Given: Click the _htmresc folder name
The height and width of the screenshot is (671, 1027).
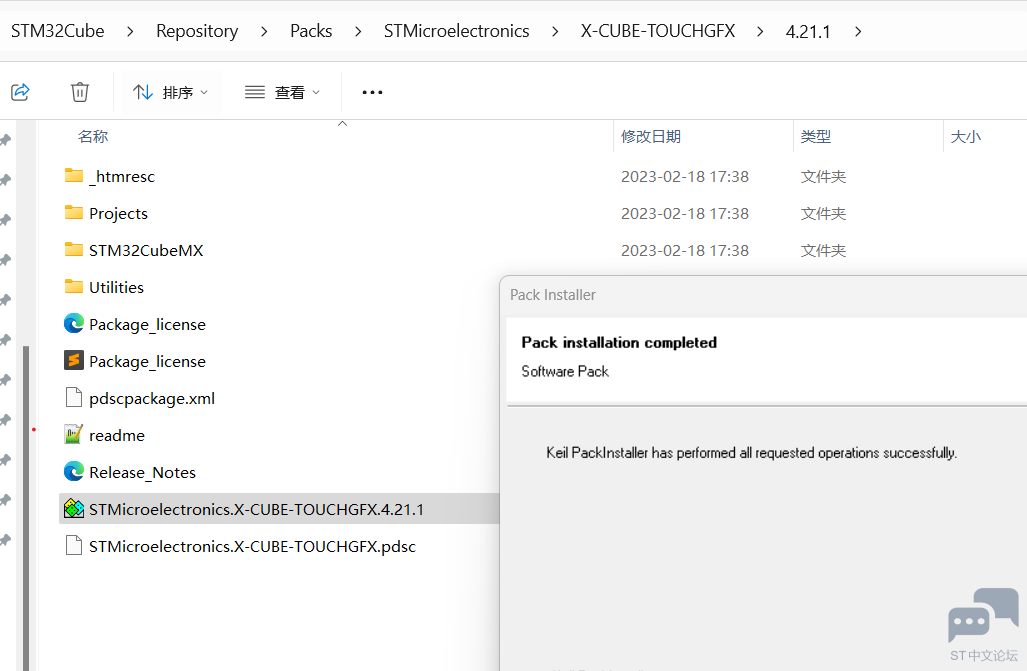Looking at the screenshot, I should 122,176.
